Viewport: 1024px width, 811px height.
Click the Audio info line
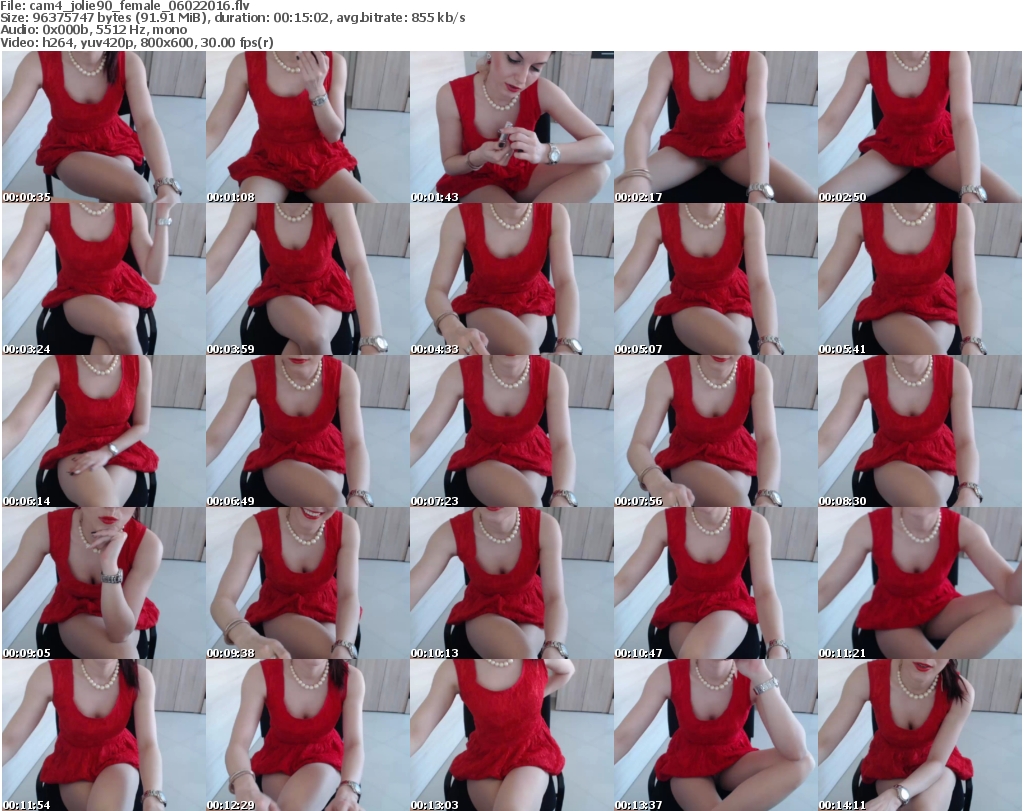[x=93, y=30]
